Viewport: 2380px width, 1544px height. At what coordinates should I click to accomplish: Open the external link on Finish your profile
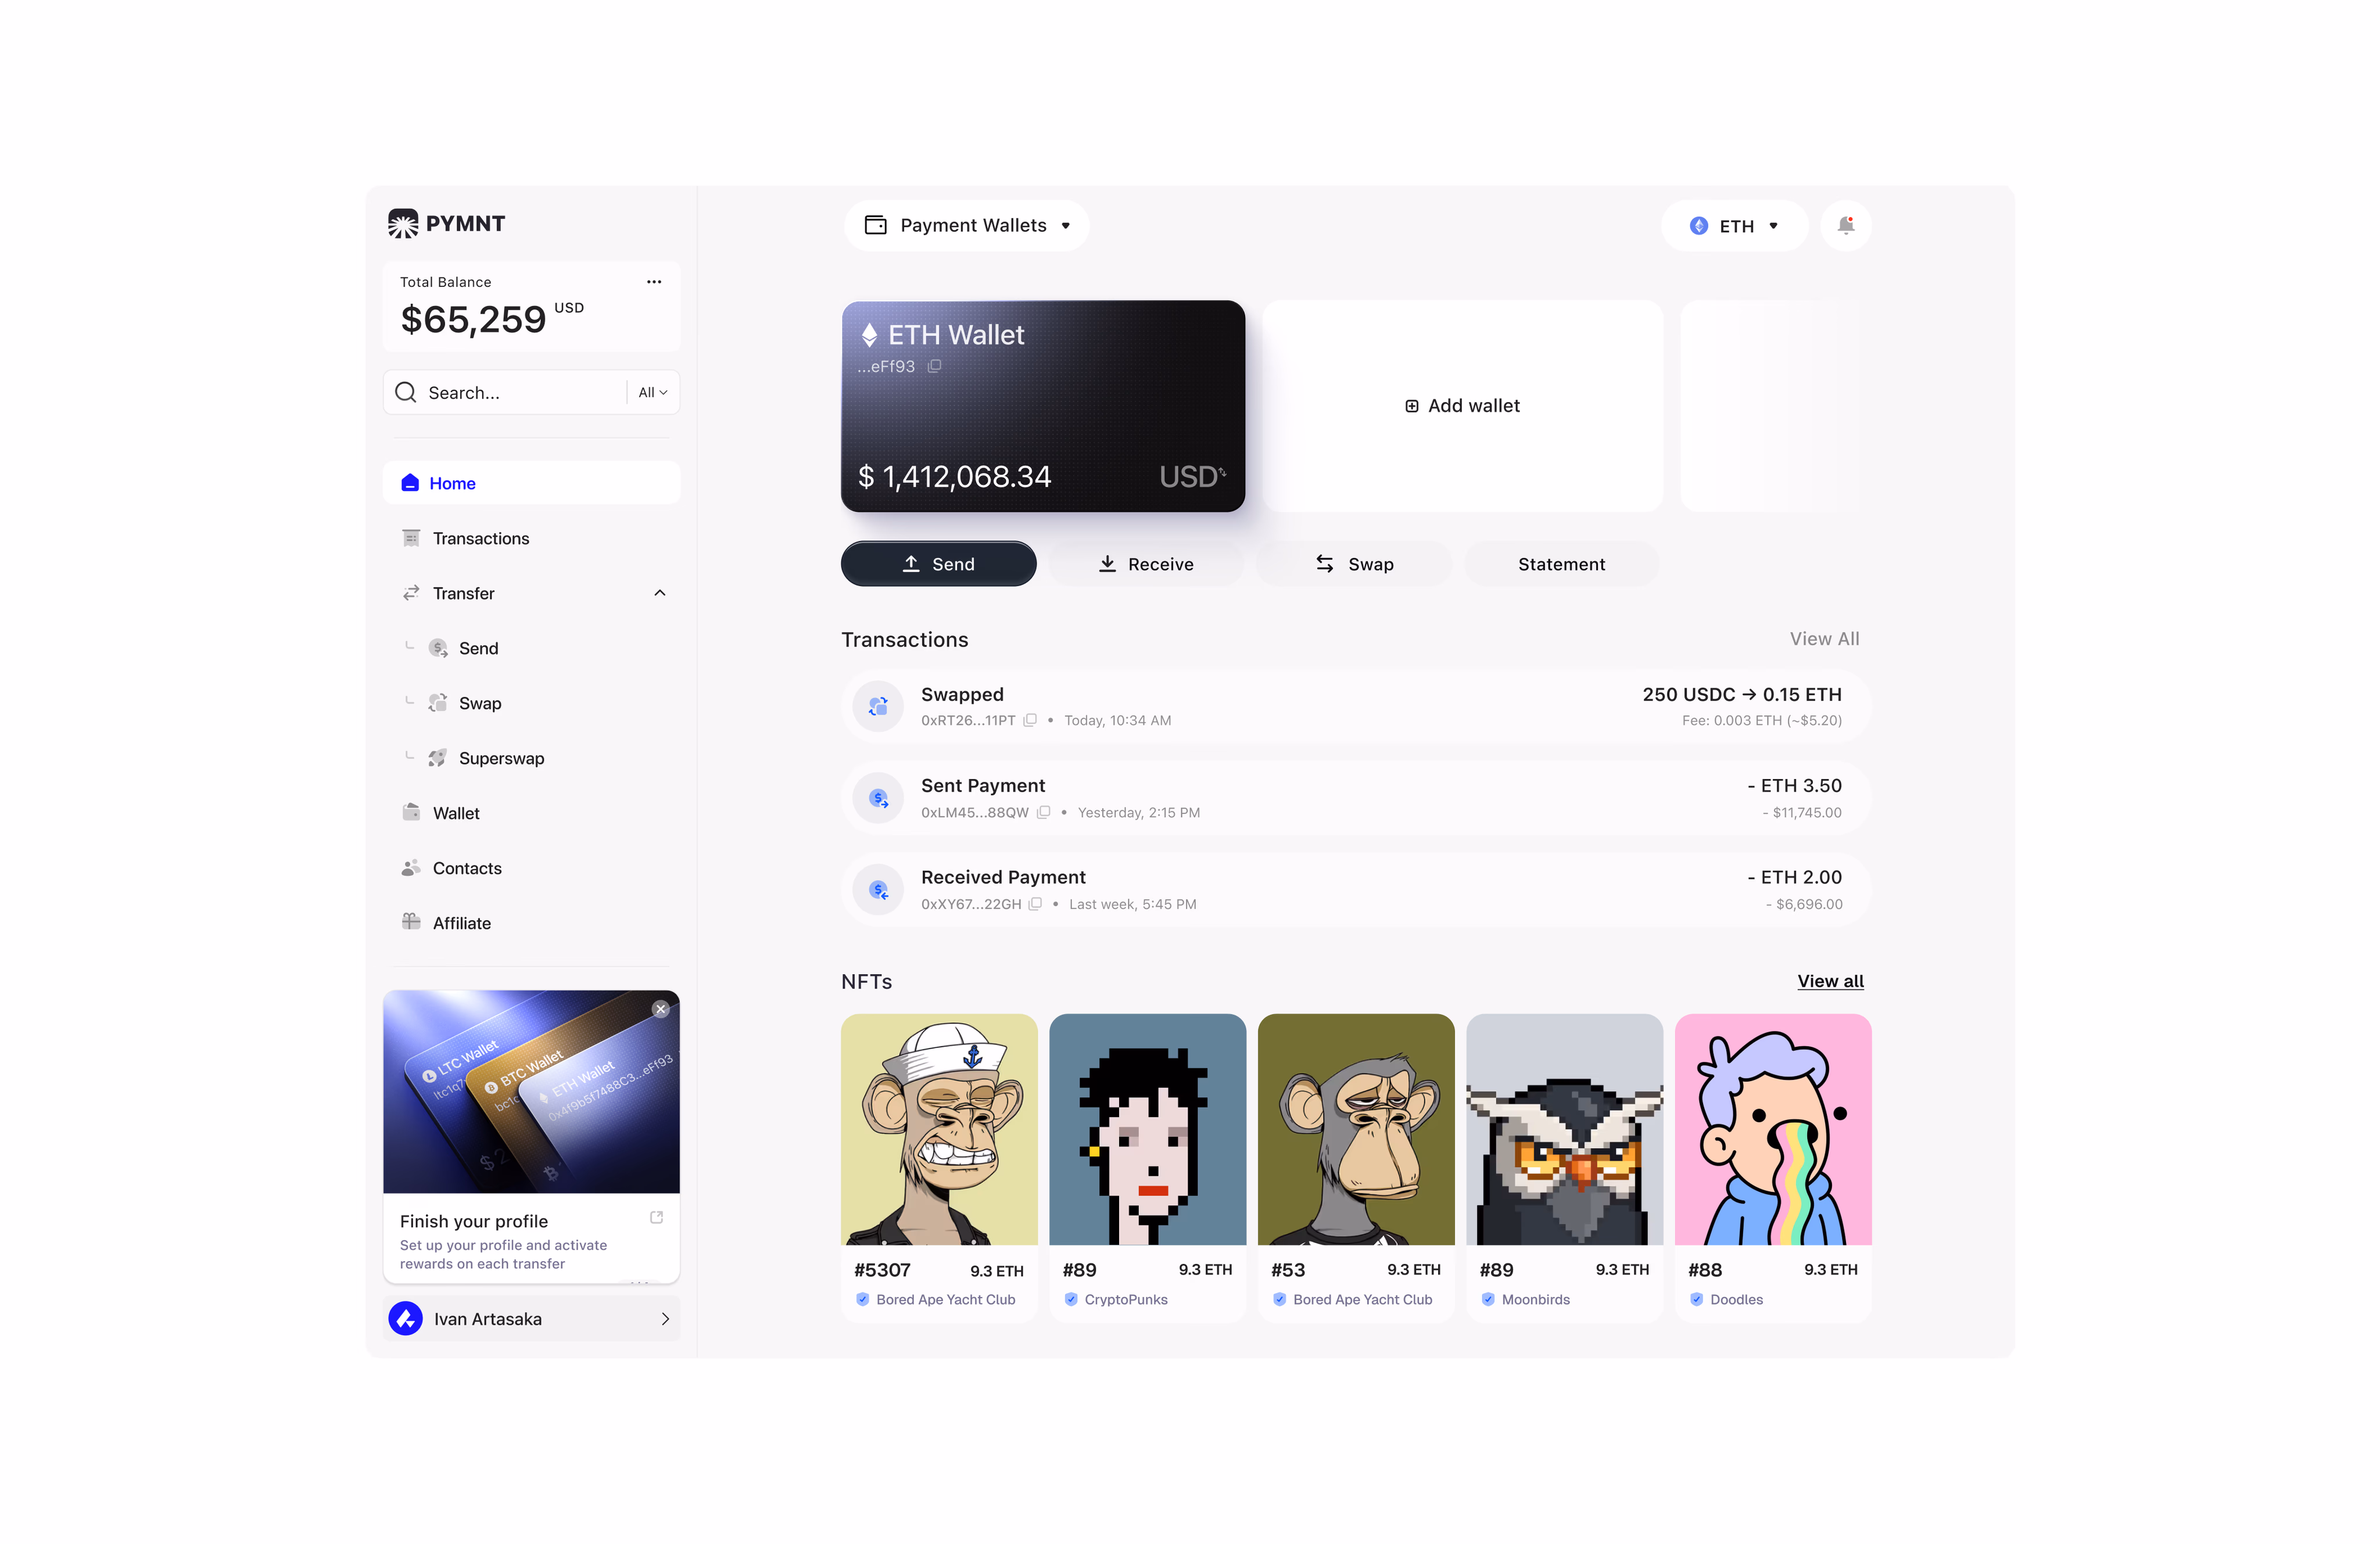pyautogui.click(x=657, y=1217)
